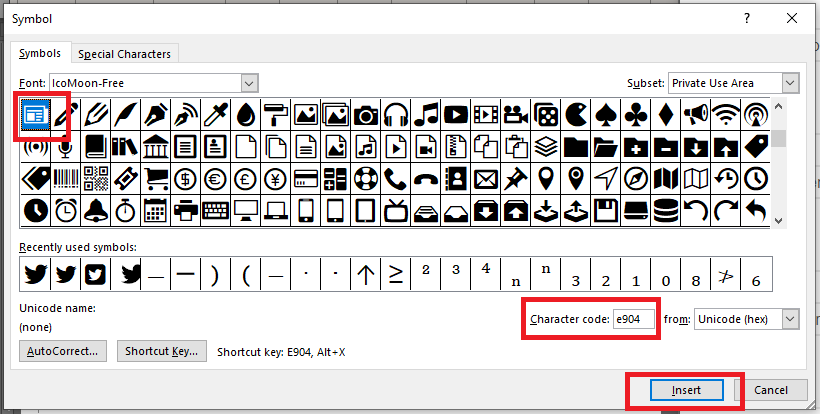Choose the clubs card suit symbol
The image size is (820, 414).
(x=636, y=114)
